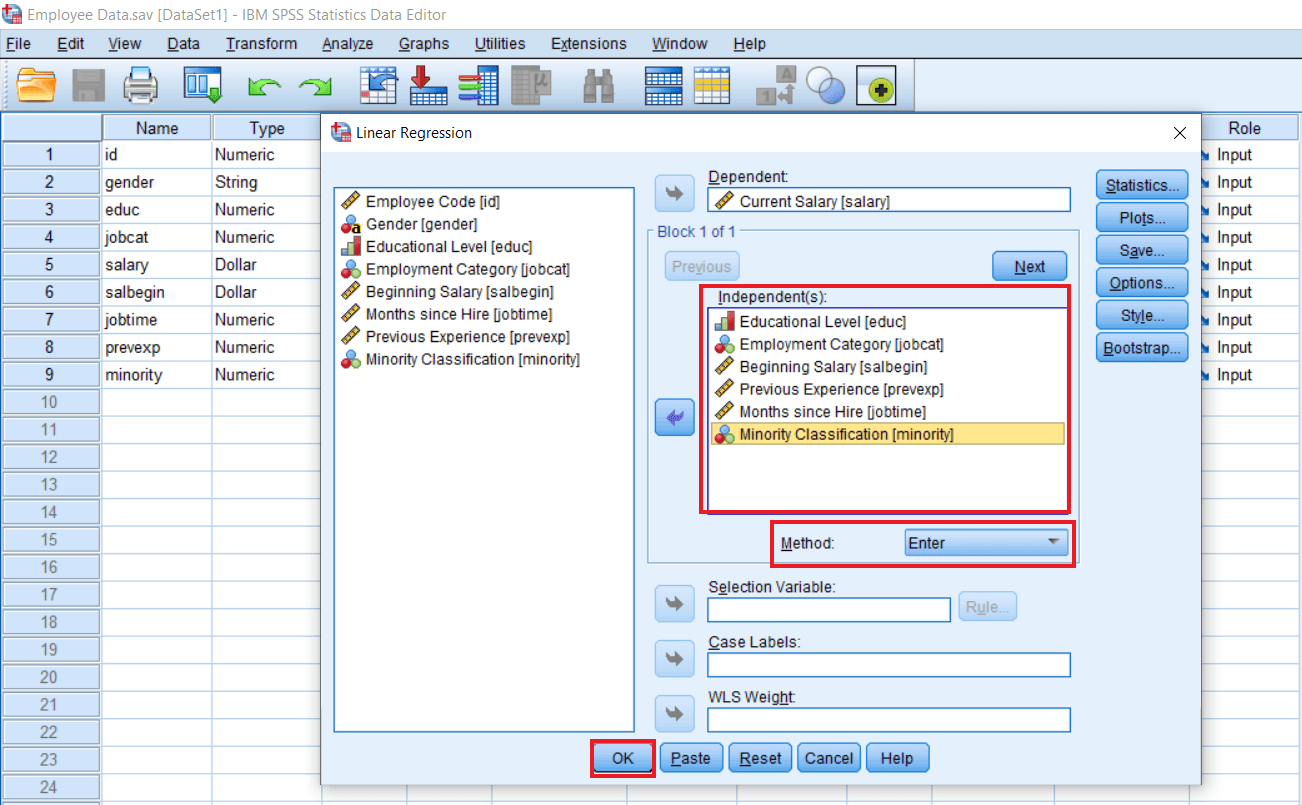The image size is (1302, 805).
Task: Open a data document with the folder icon
Action: click(37, 85)
